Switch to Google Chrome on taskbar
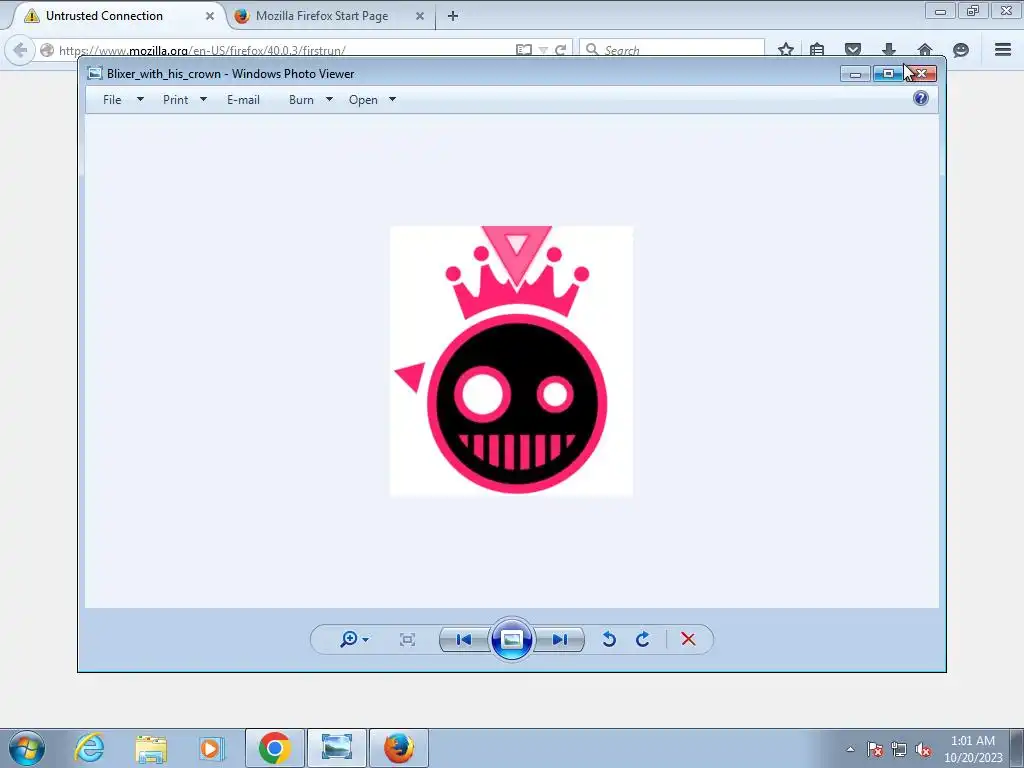 point(275,748)
